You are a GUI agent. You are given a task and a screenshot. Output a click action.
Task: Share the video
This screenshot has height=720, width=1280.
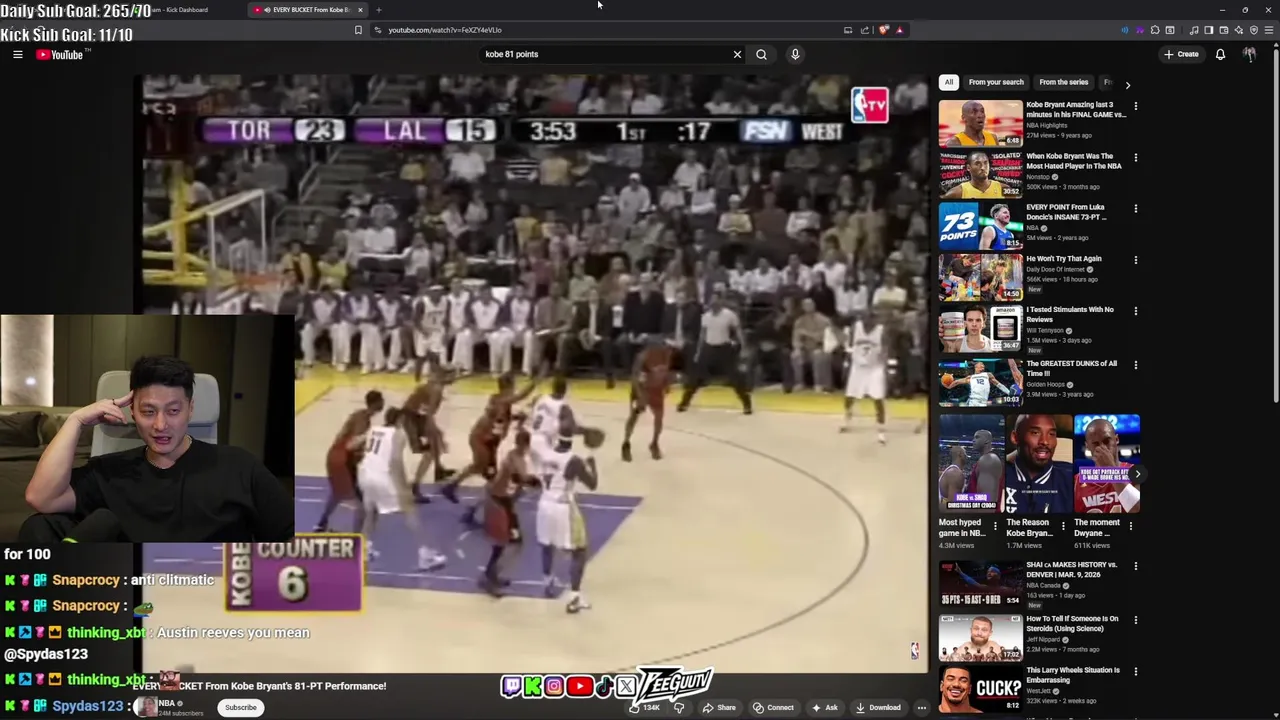[x=719, y=708]
